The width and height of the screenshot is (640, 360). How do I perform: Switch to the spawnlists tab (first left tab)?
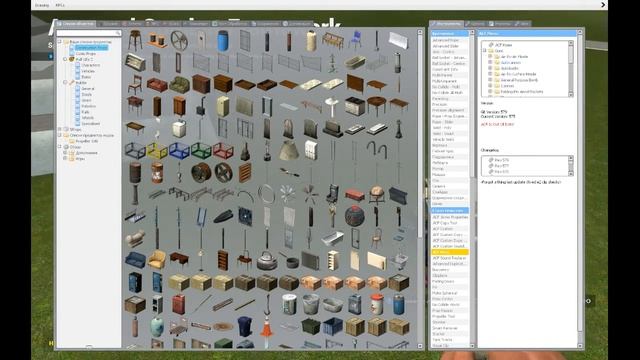(x=76, y=24)
